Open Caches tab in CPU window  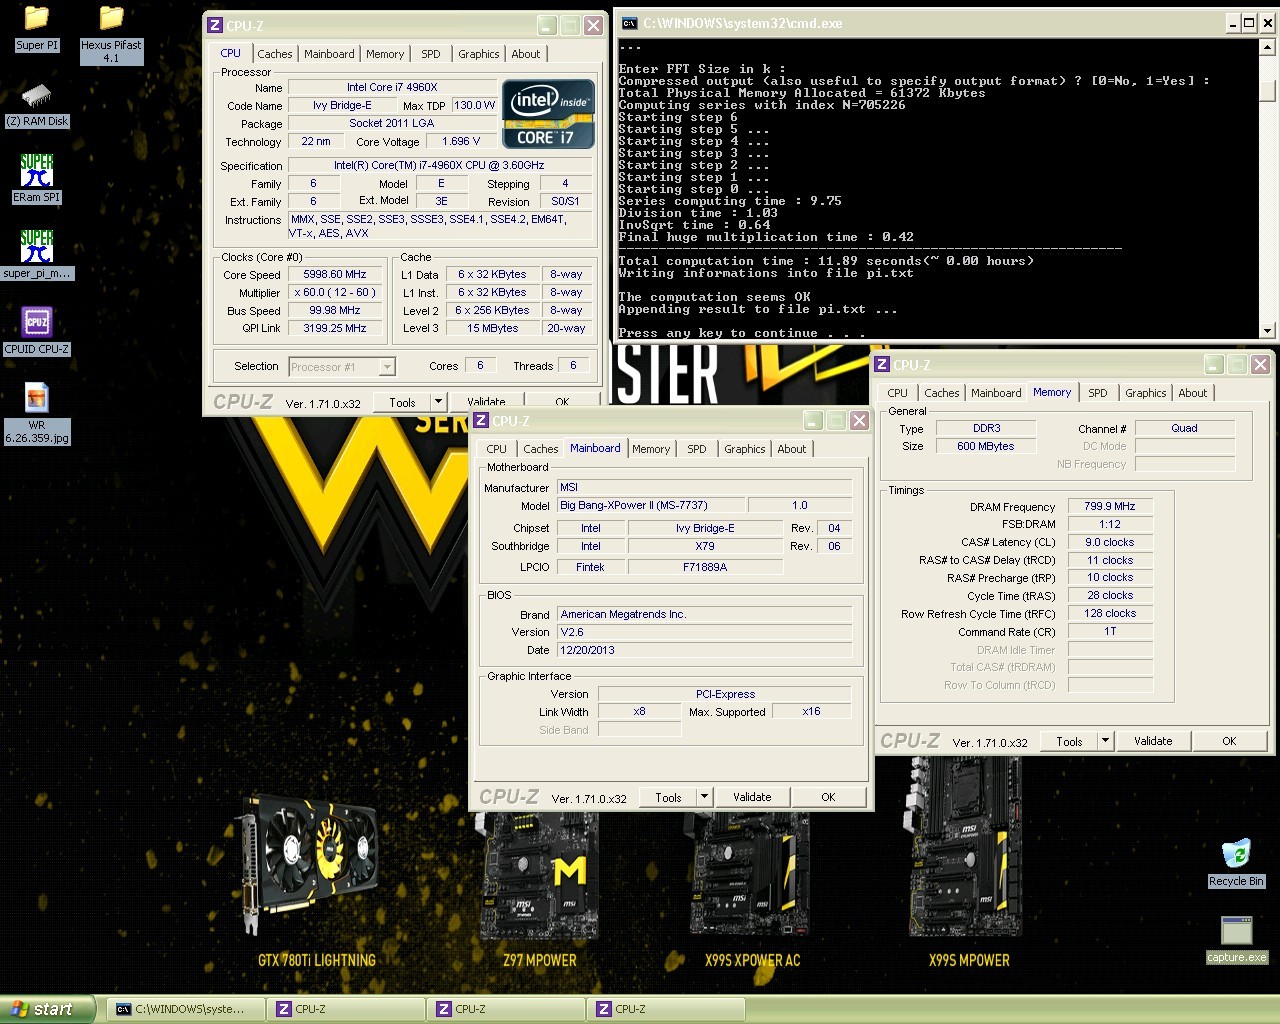275,54
